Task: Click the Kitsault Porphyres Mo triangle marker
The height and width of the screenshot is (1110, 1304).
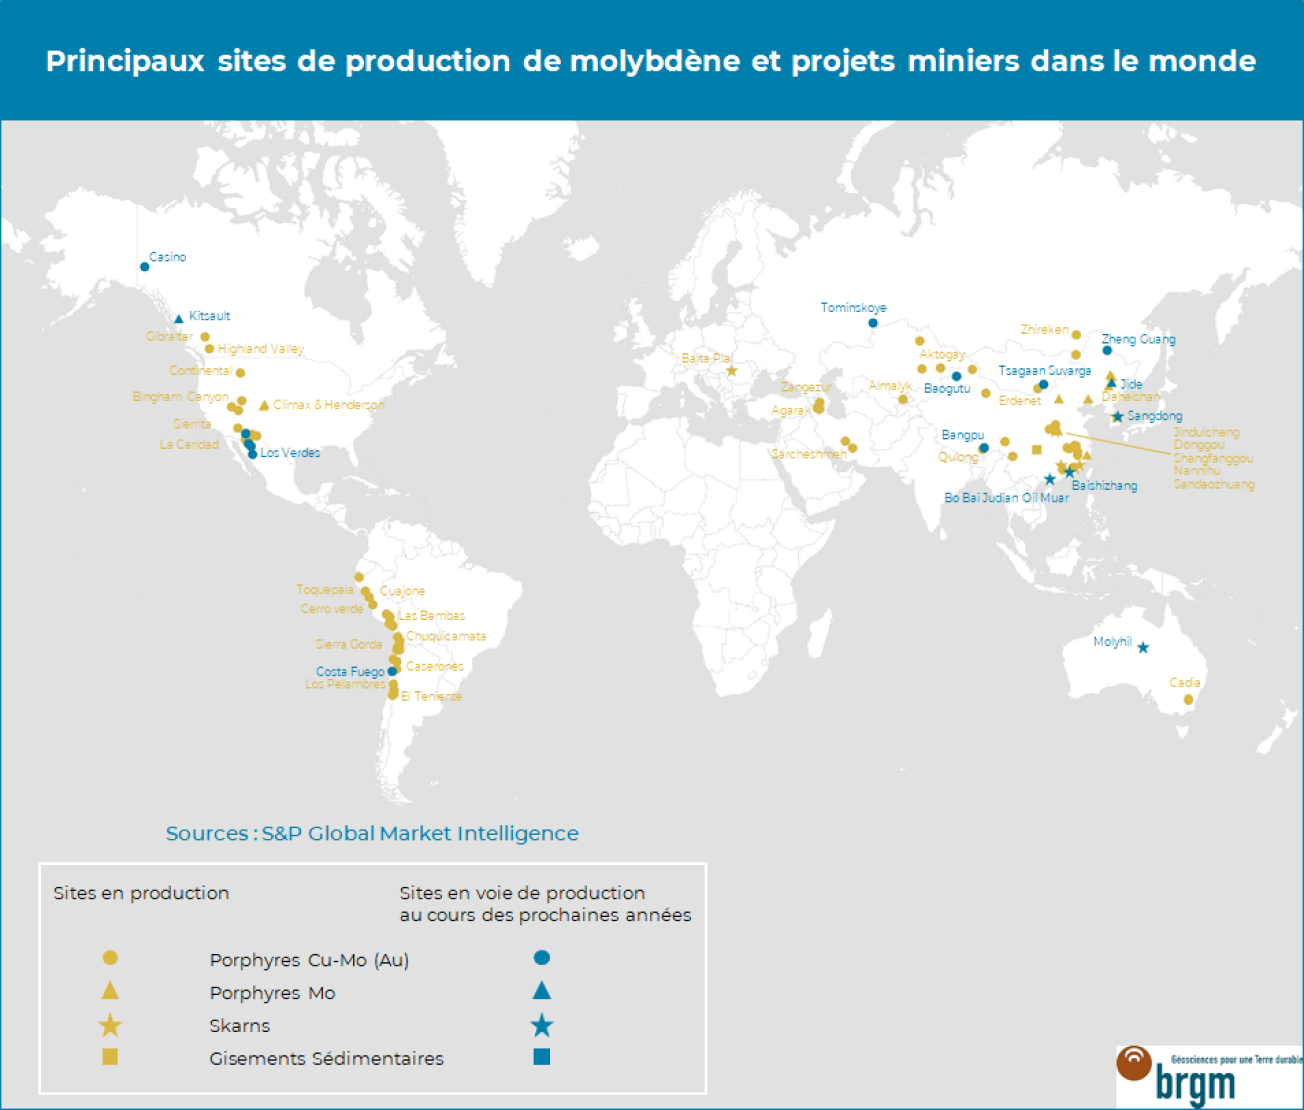Action: (179, 319)
